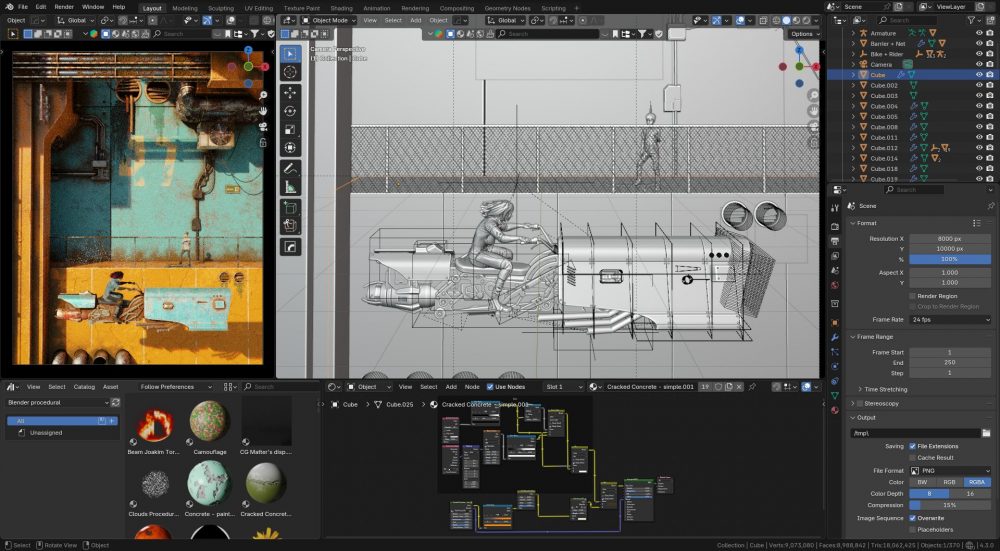Switch to the UV Editing workspace tab
The width and height of the screenshot is (1000, 551).
click(258, 8)
